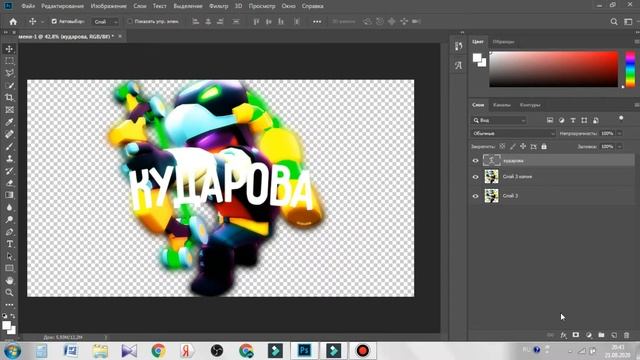The height and width of the screenshot is (360, 640).
Task: Open the Character panel icon in dock
Action: [458, 65]
